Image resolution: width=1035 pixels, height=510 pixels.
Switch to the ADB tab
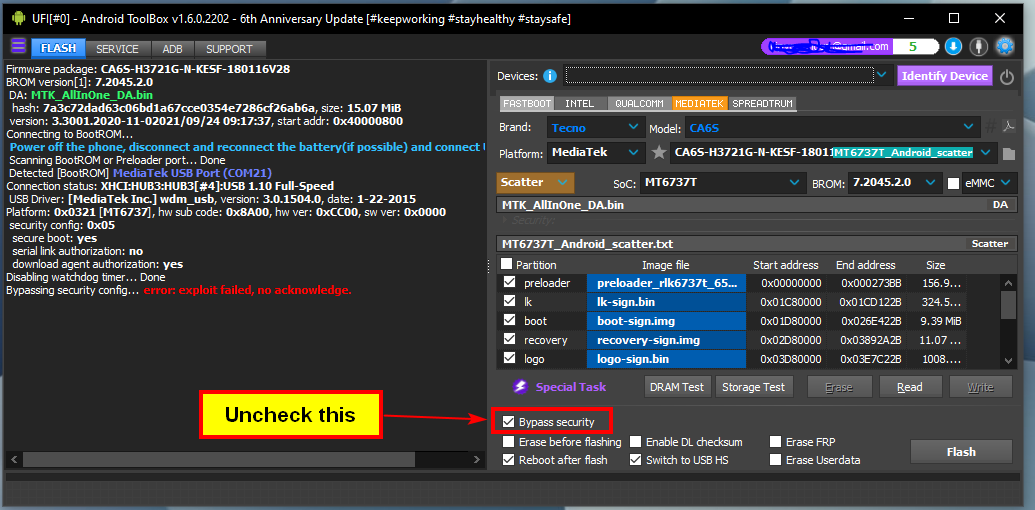pyautogui.click(x=173, y=49)
